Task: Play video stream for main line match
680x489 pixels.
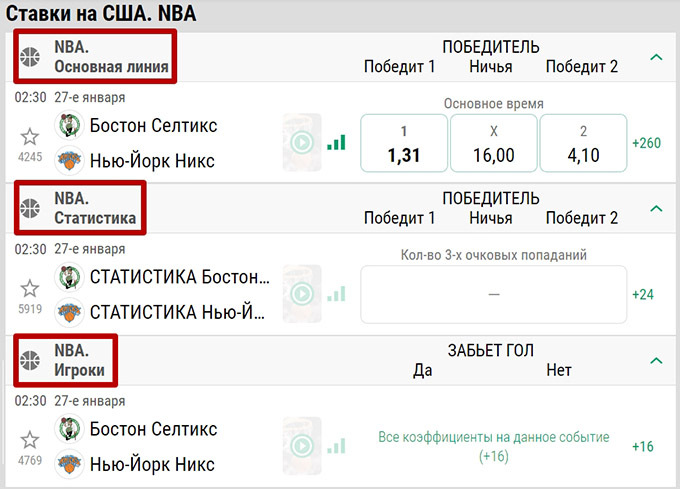Action: 302,142
